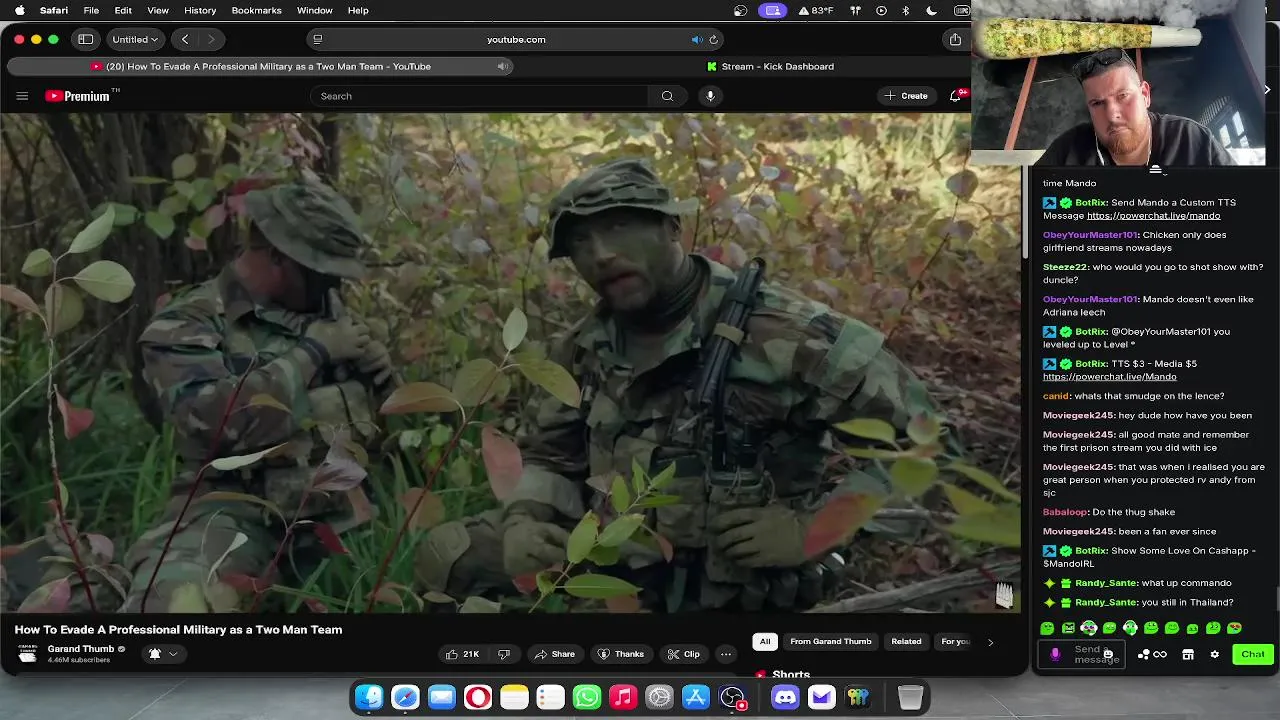Start voice search with the microphone icon

coord(710,96)
